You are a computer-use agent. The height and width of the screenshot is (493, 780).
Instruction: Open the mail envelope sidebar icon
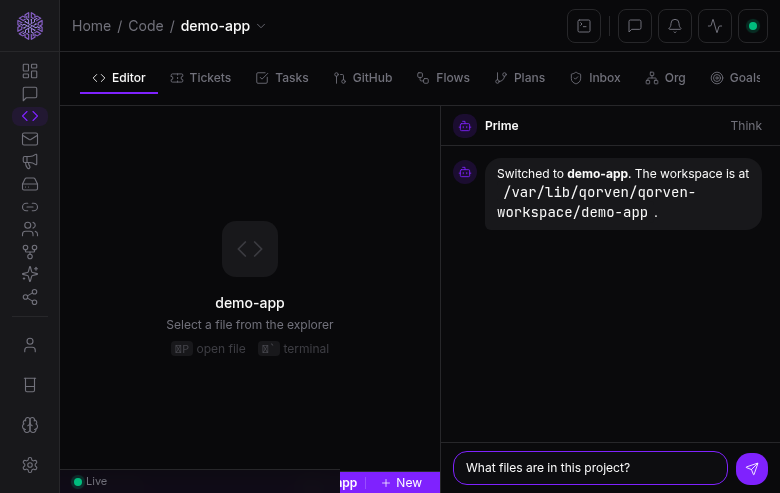point(30,139)
